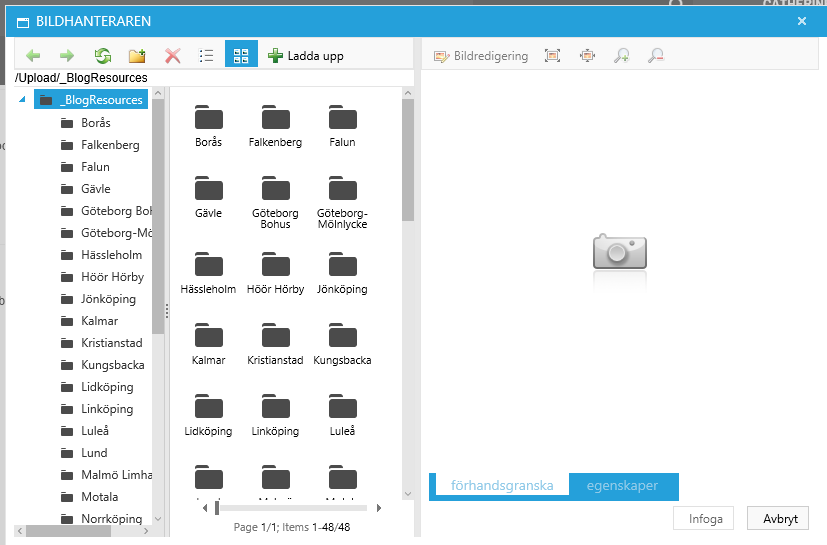Click the panel splitter handle dots

tap(167, 311)
